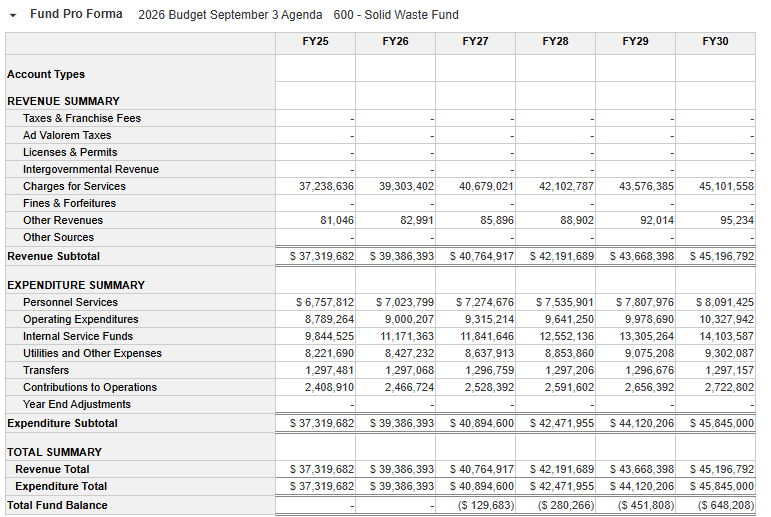
Task: Select the Personnel Services row label
Action: pyautogui.click(x=70, y=302)
